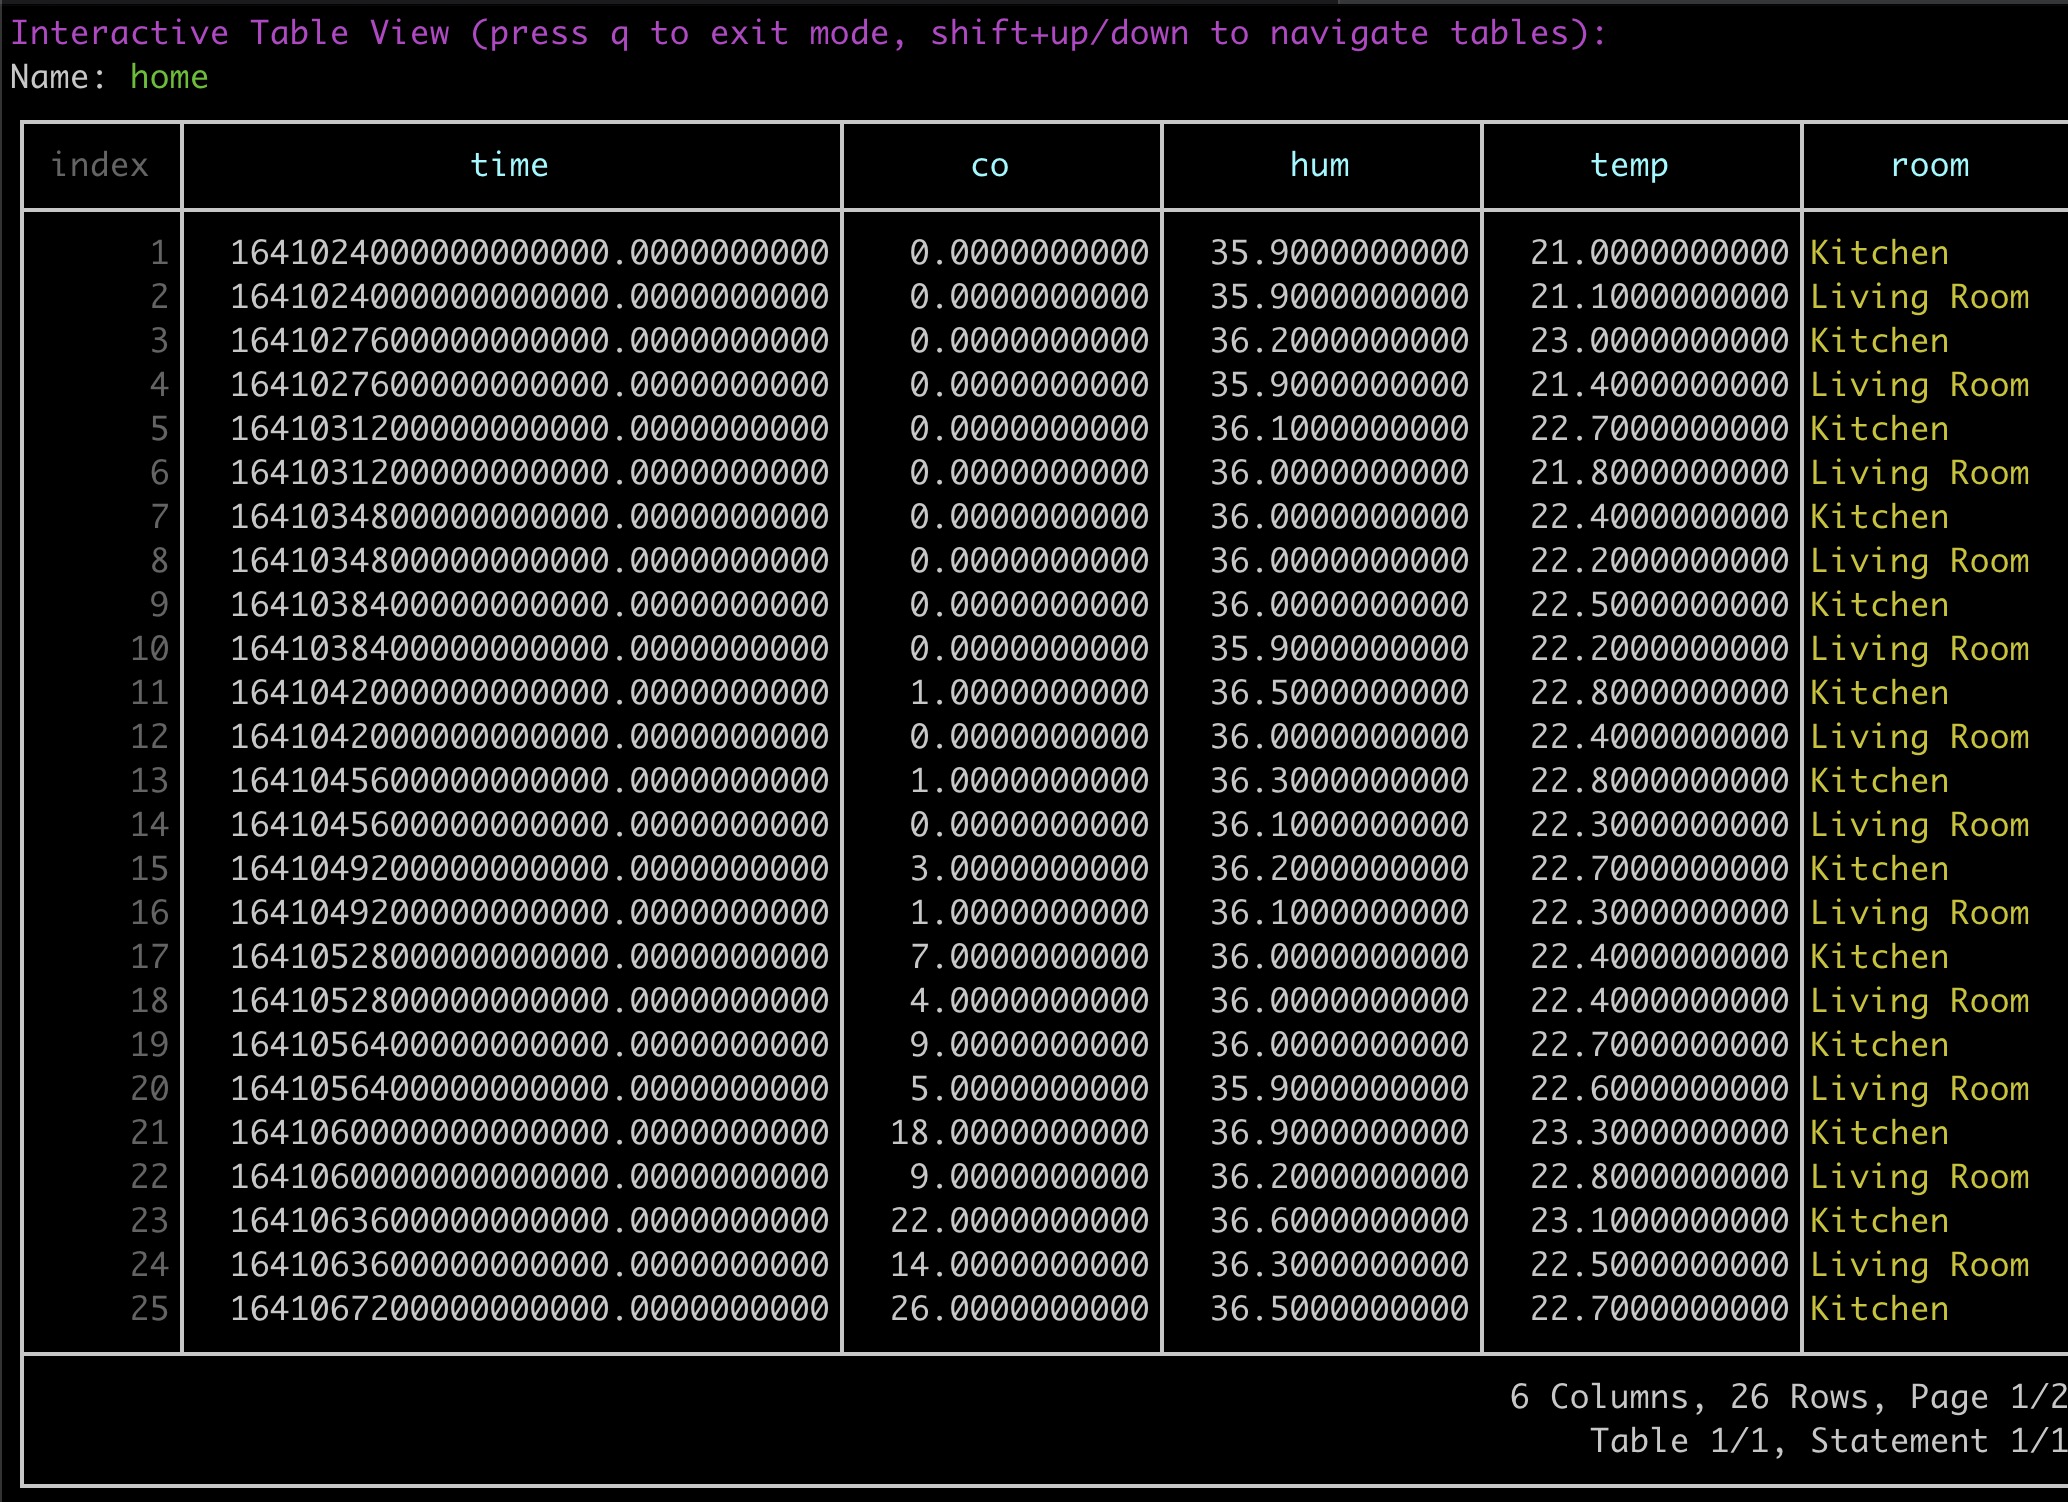Click the table name 'home'
The image size is (2068, 1502).
point(169,77)
